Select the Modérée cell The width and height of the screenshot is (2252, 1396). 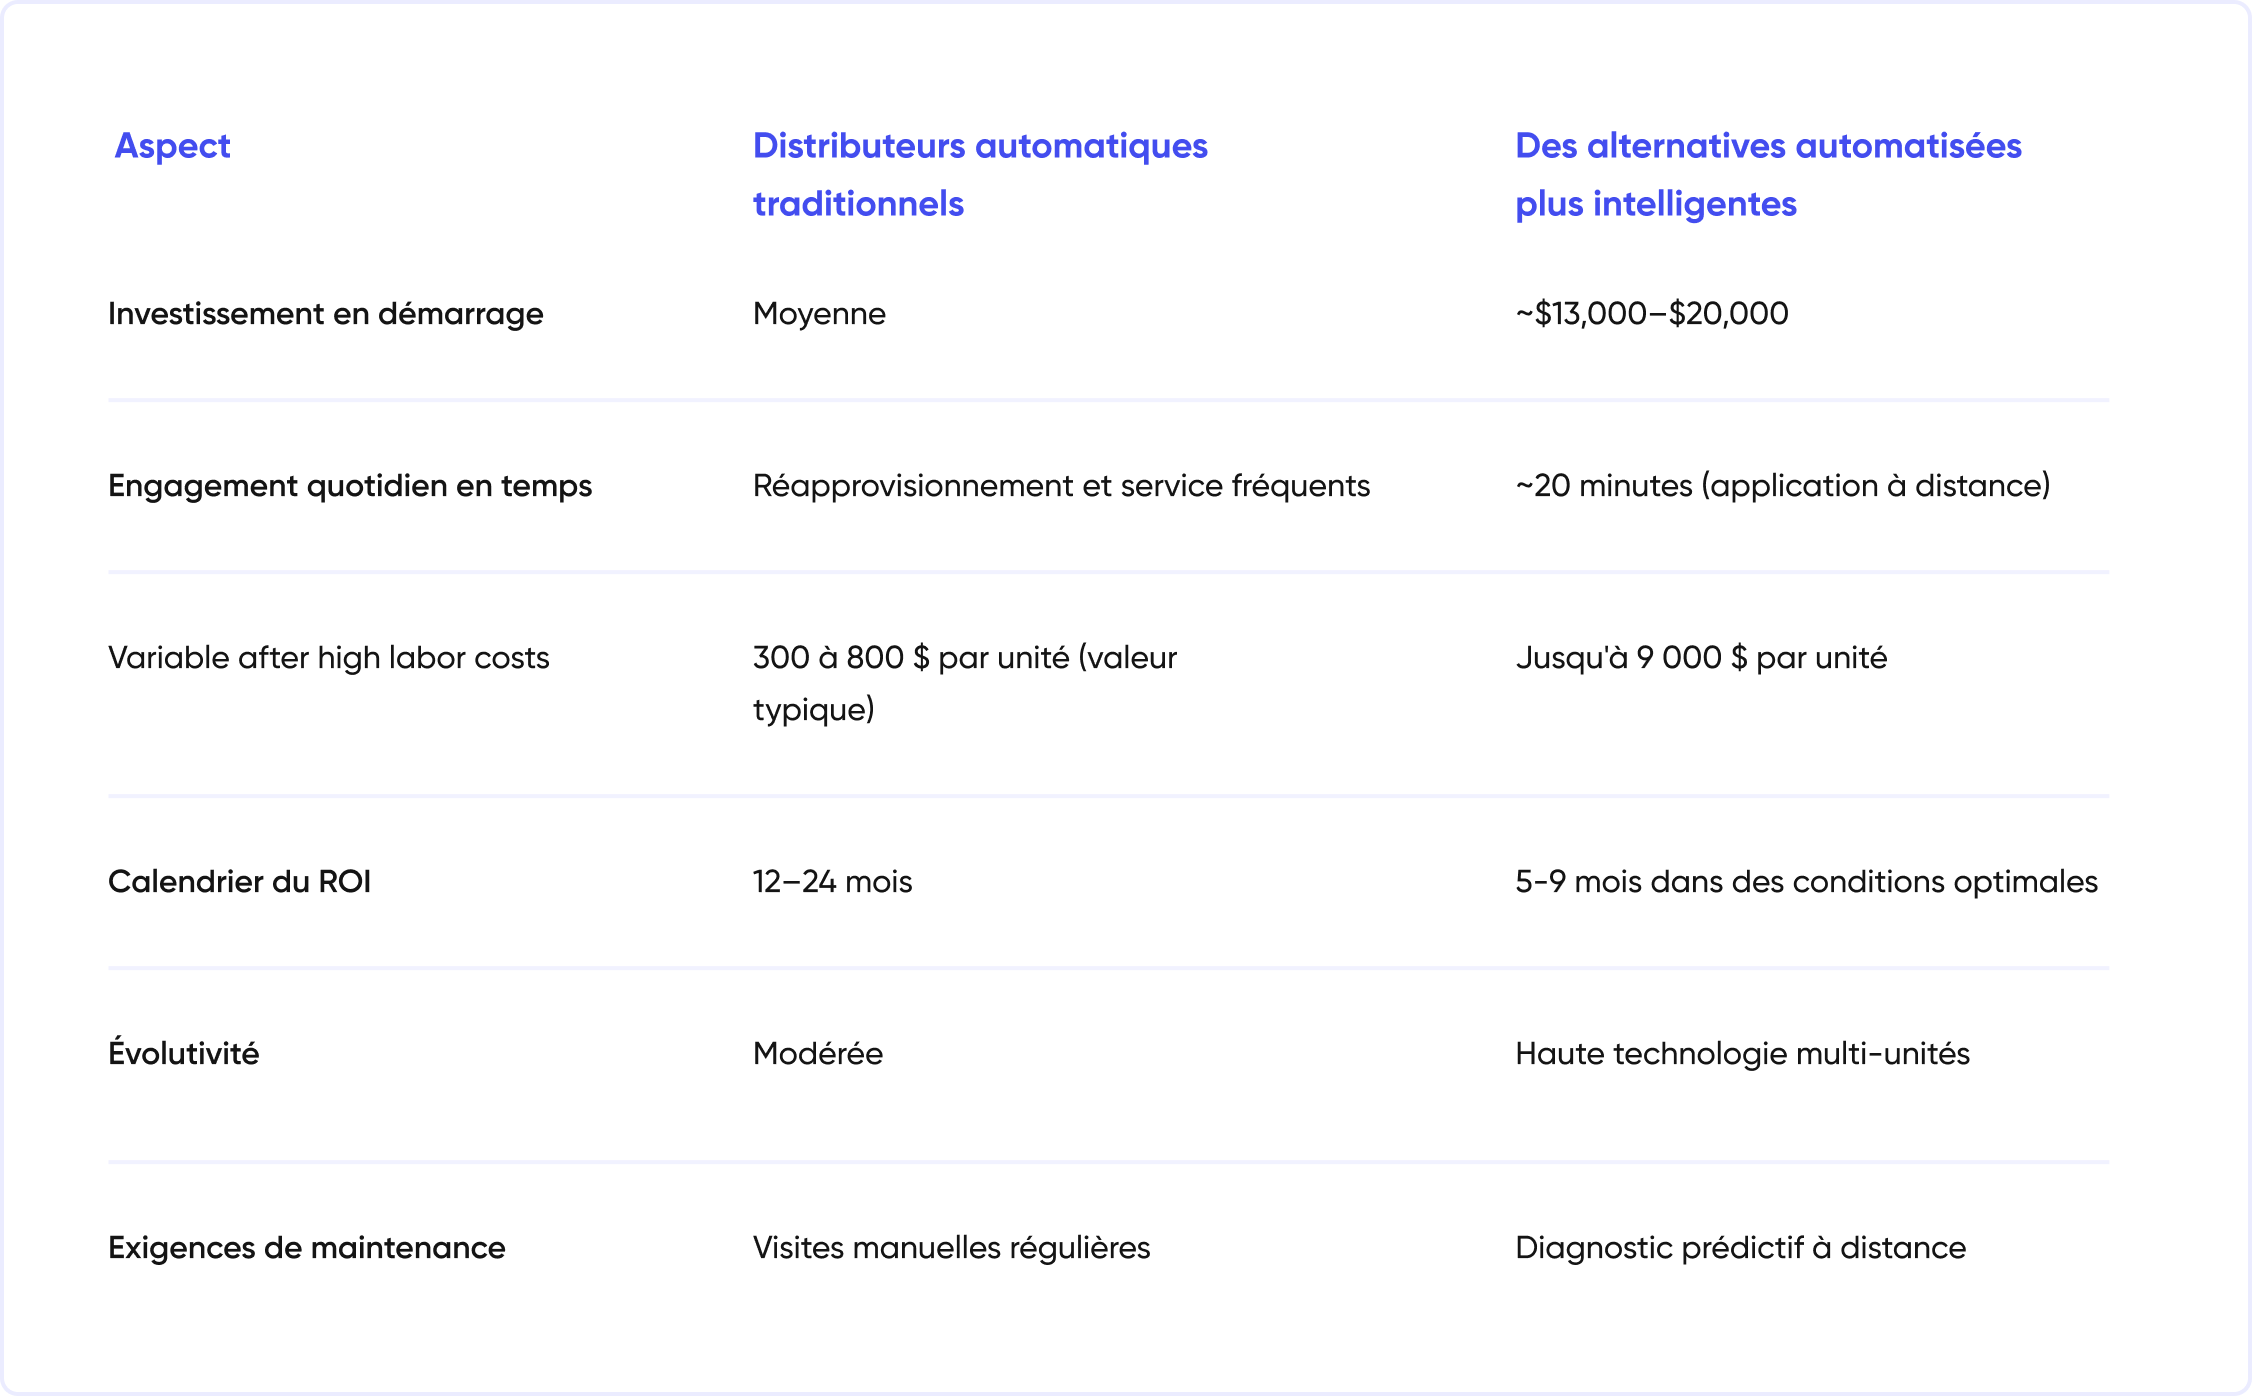(817, 1054)
